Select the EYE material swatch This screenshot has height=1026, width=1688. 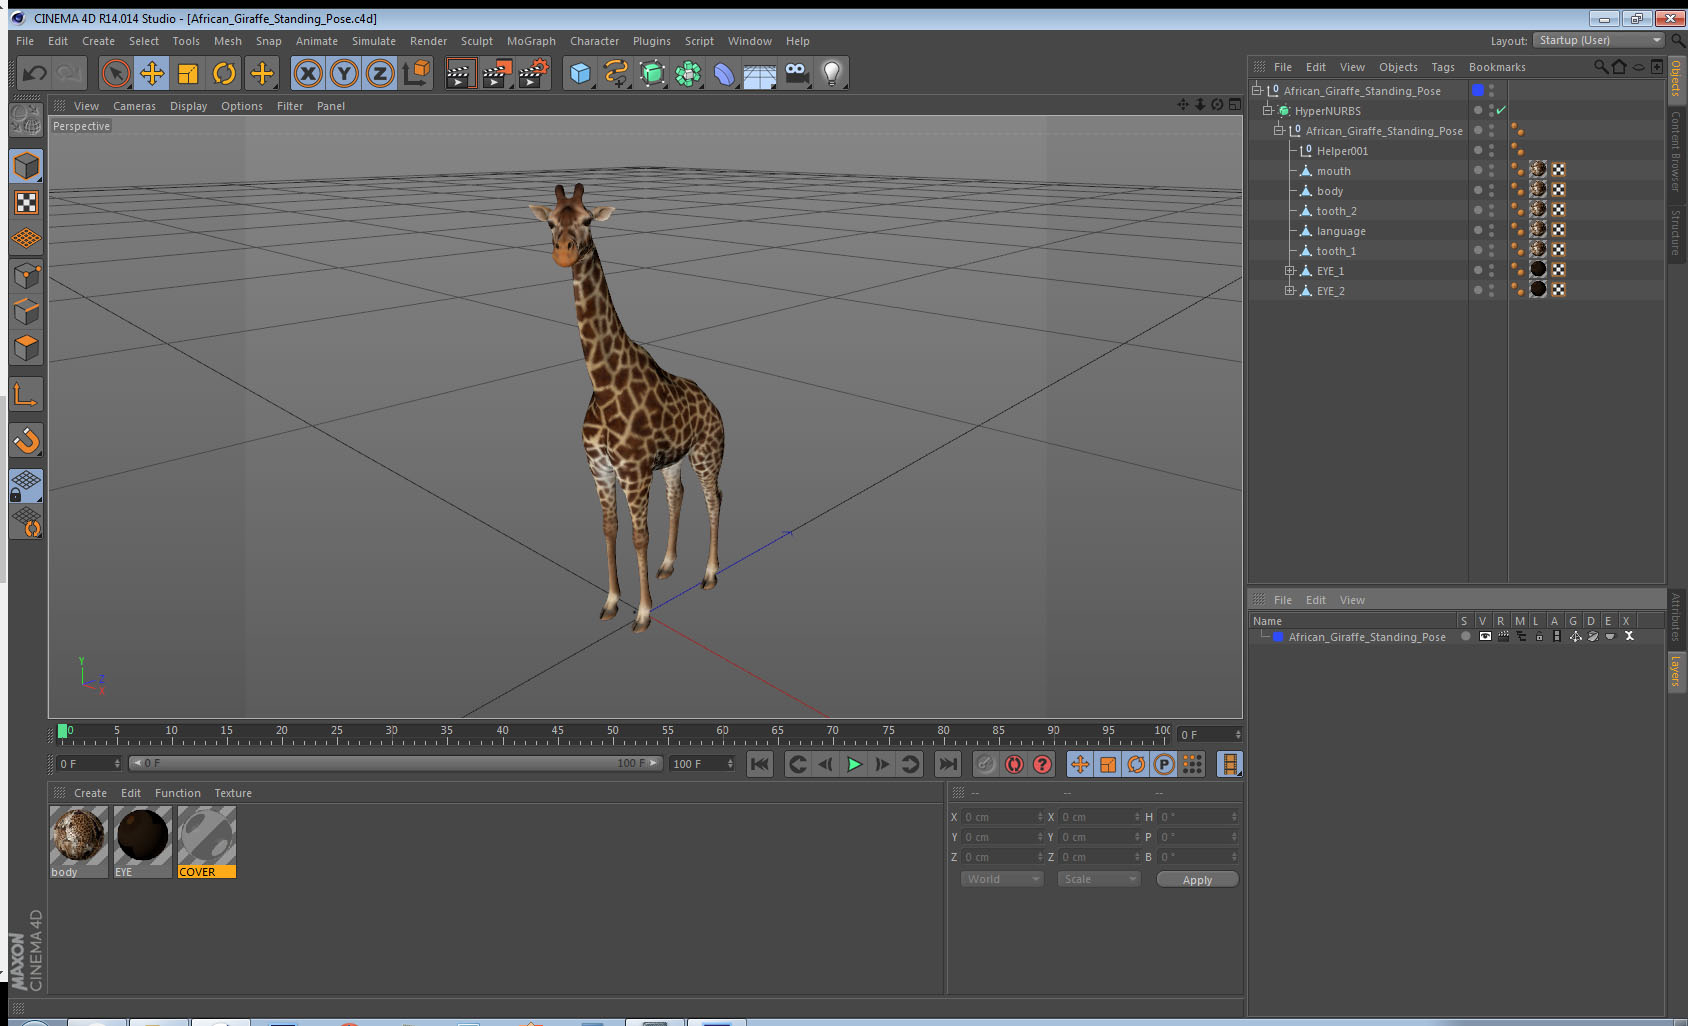143,842
